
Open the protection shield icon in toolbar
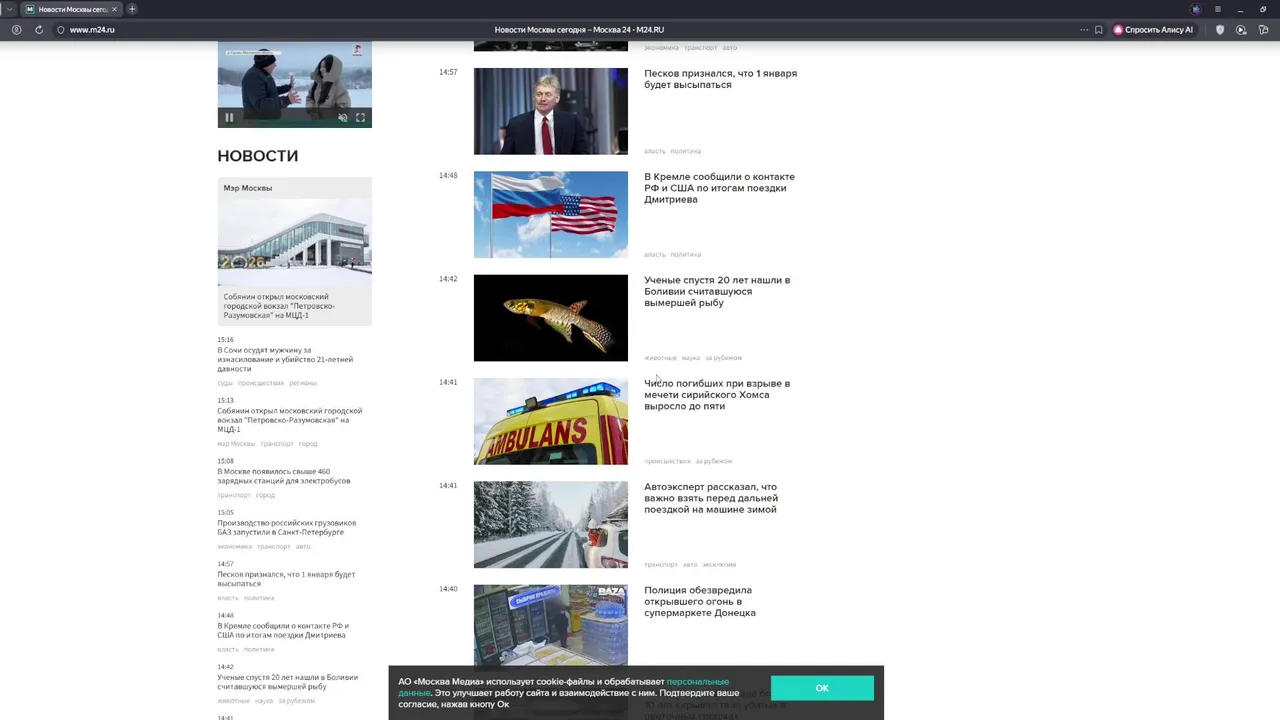pyautogui.click(x=1219, y=30)
